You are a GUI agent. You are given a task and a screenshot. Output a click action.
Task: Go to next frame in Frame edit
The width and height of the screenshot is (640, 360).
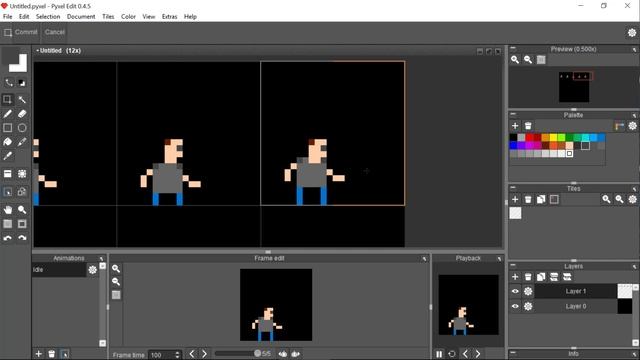[x=204, y=354]
